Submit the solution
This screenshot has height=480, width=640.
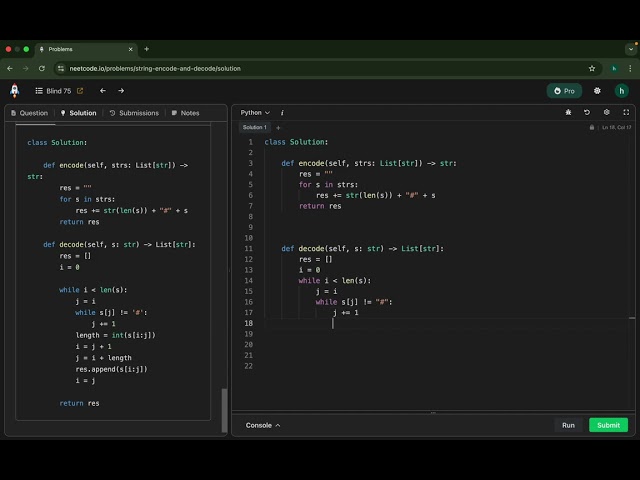(608, 425)
